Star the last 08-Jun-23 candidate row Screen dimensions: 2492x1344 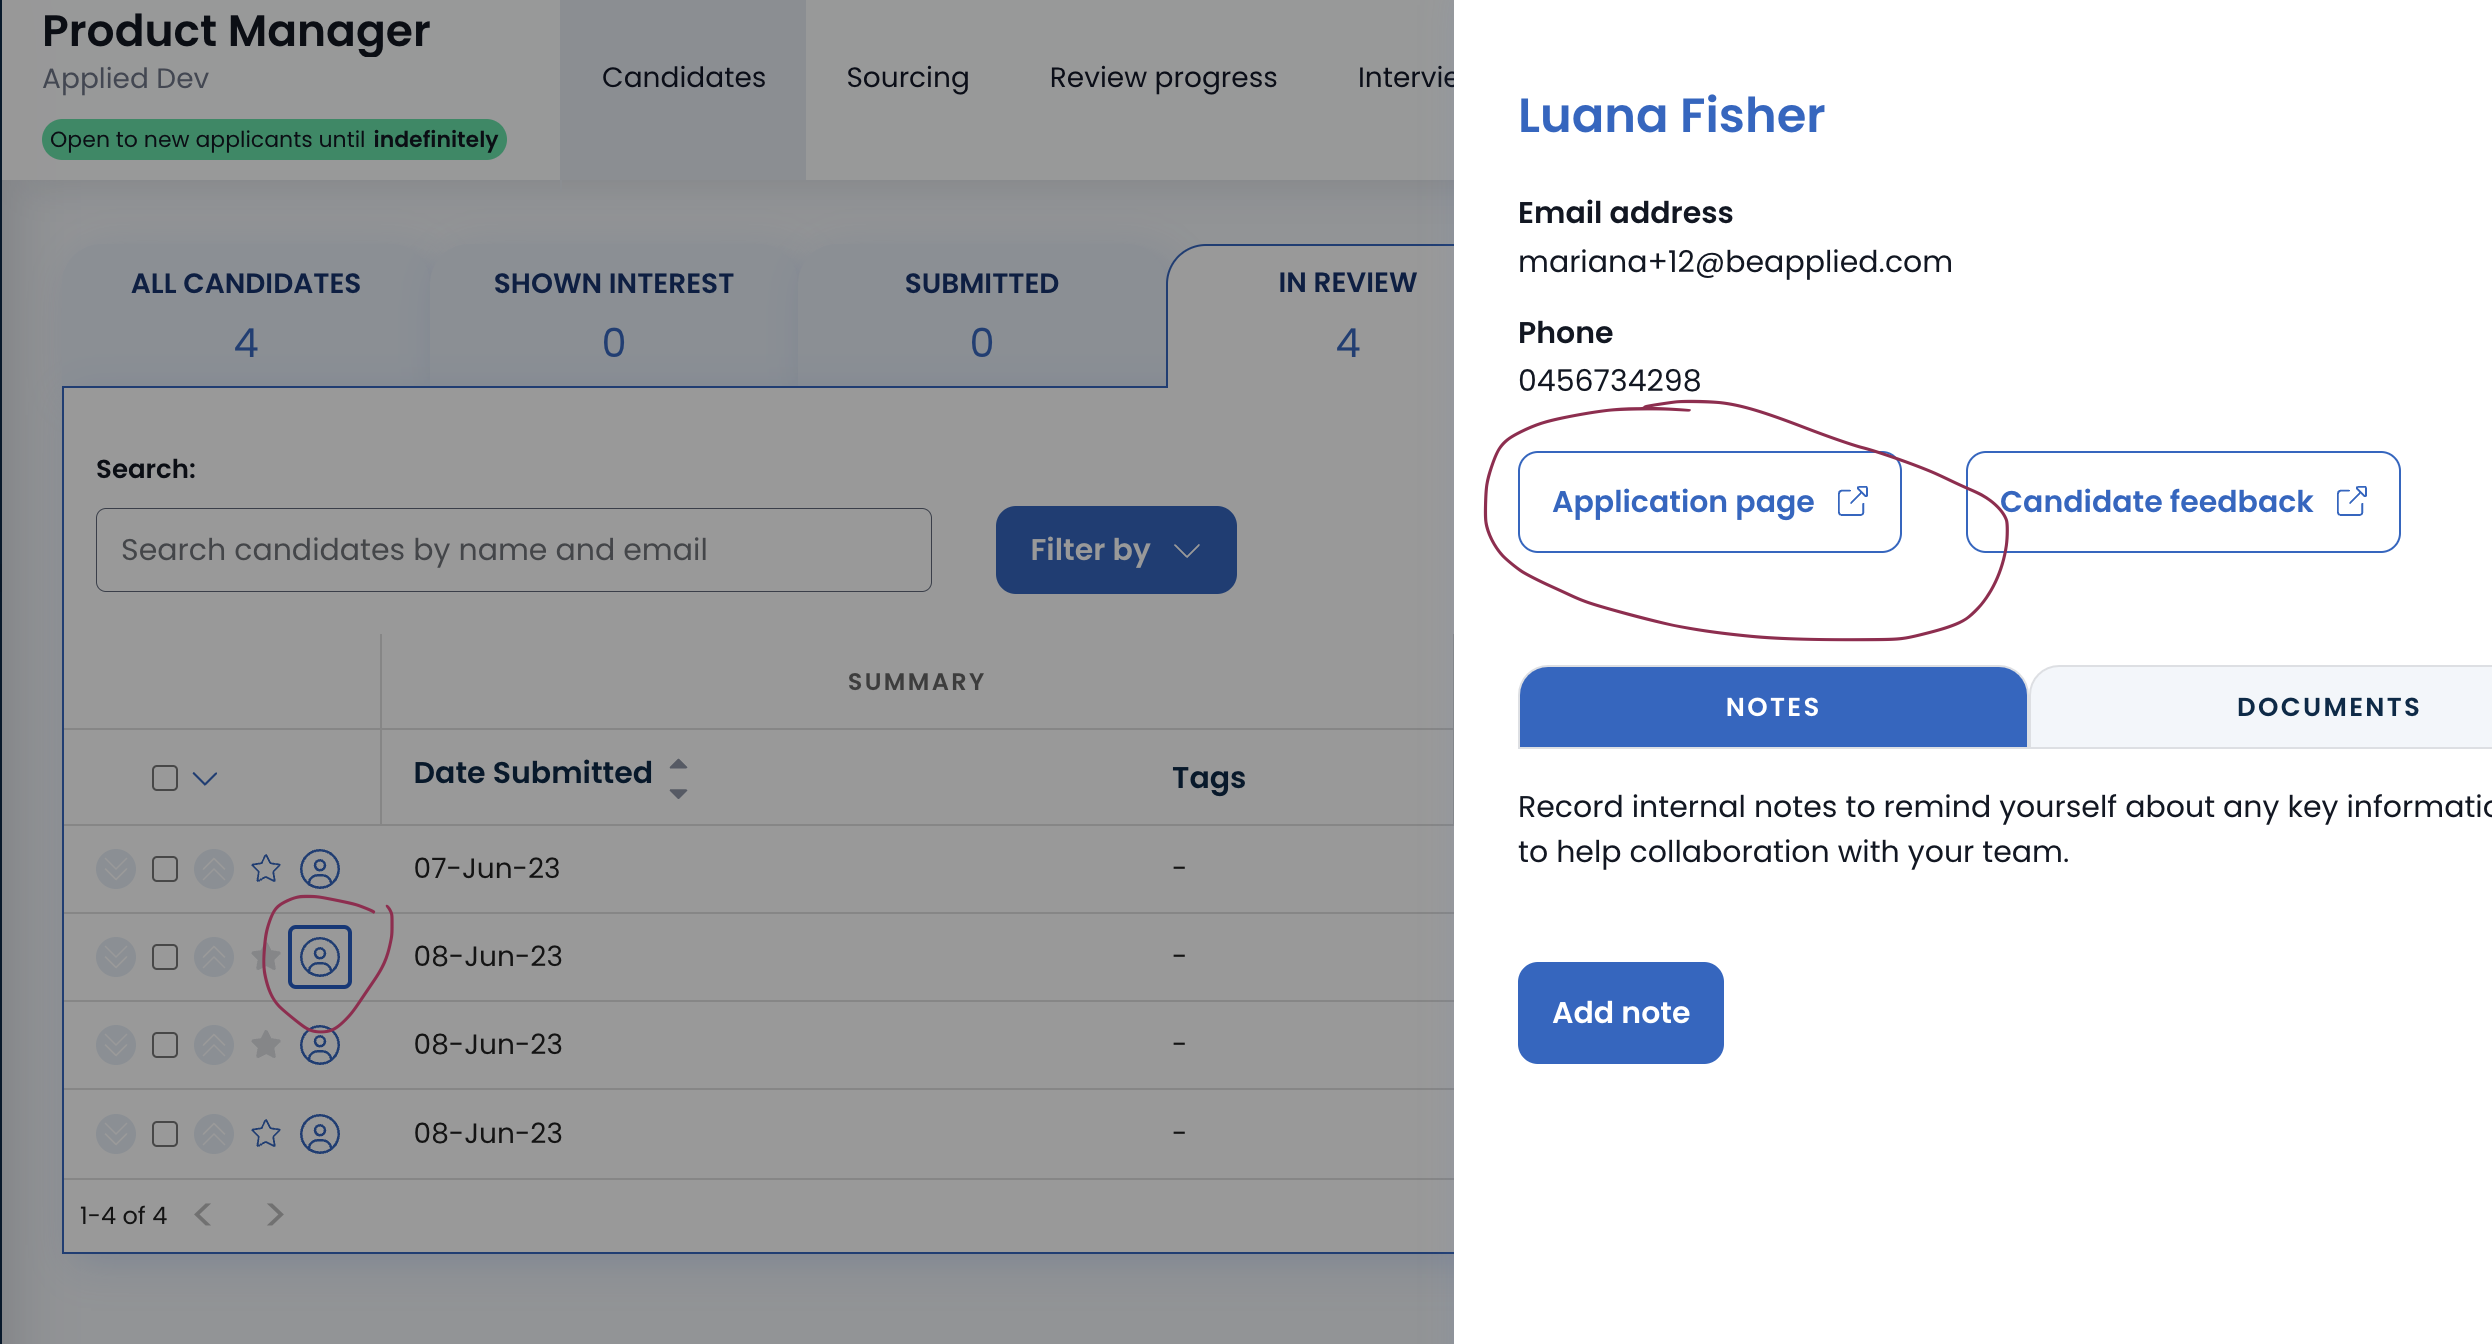(266, 1133)
